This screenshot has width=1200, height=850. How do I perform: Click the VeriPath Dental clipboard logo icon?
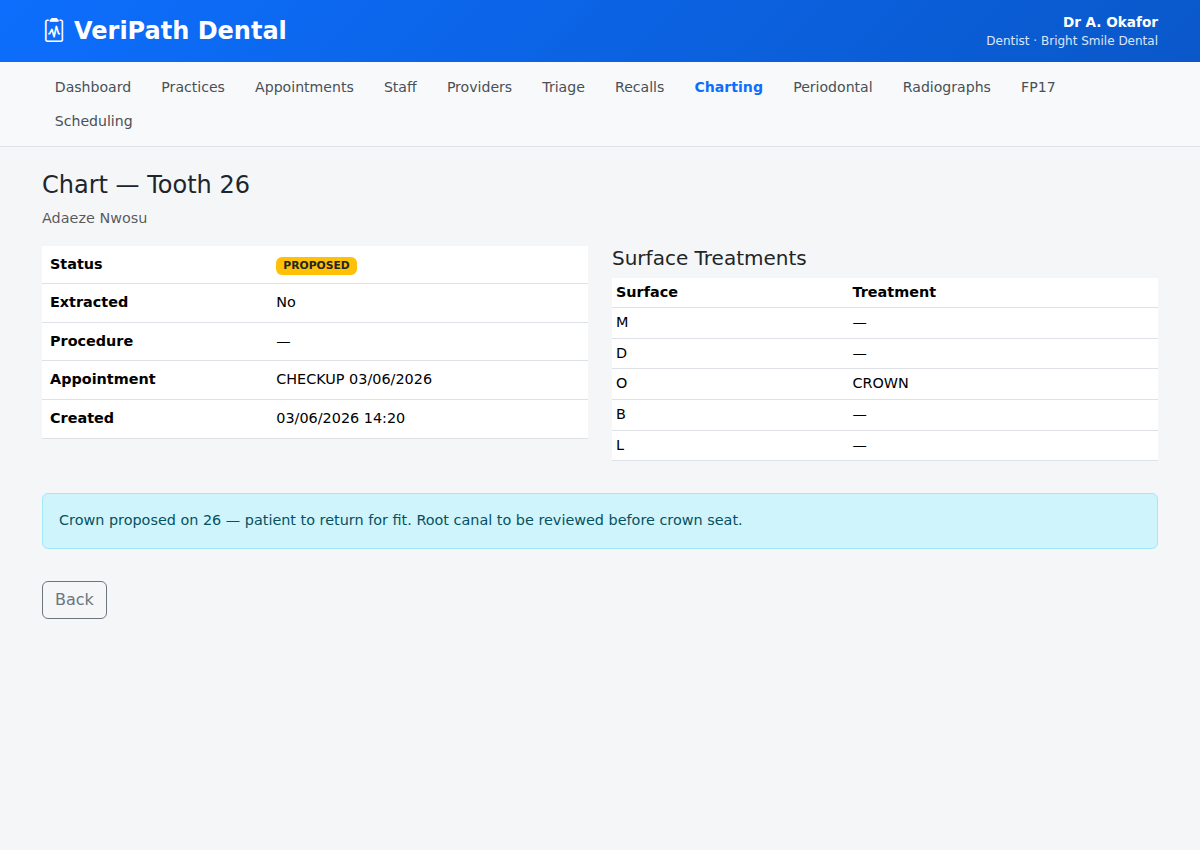tap(54, 30)
